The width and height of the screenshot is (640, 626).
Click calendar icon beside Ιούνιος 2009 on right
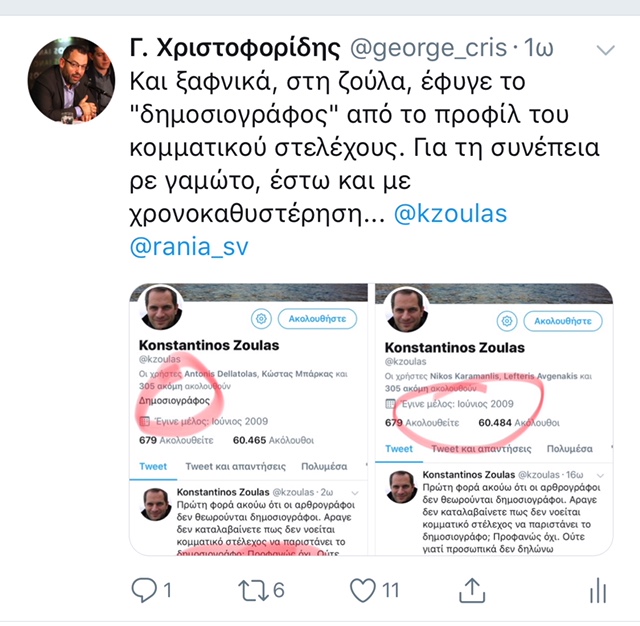[x=390, y=404]
